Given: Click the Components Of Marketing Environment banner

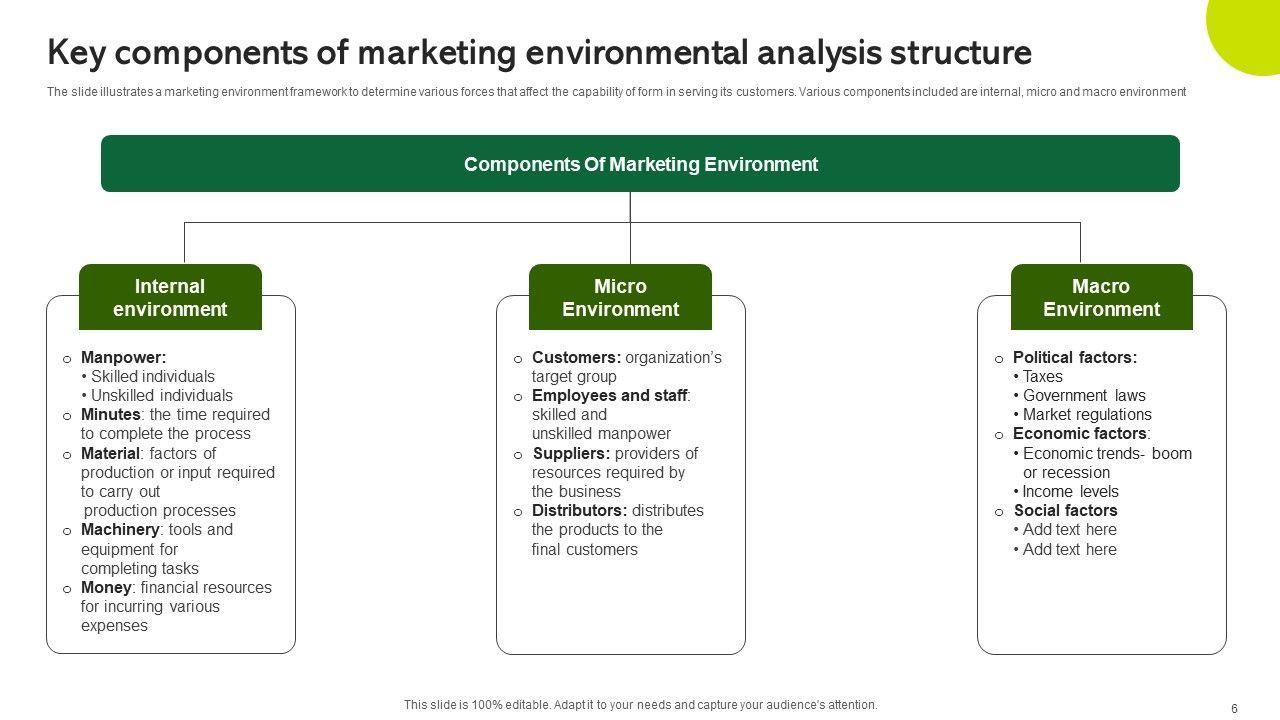Looking at the screenshot, I should pyautogui.click(x=640, y=164).
